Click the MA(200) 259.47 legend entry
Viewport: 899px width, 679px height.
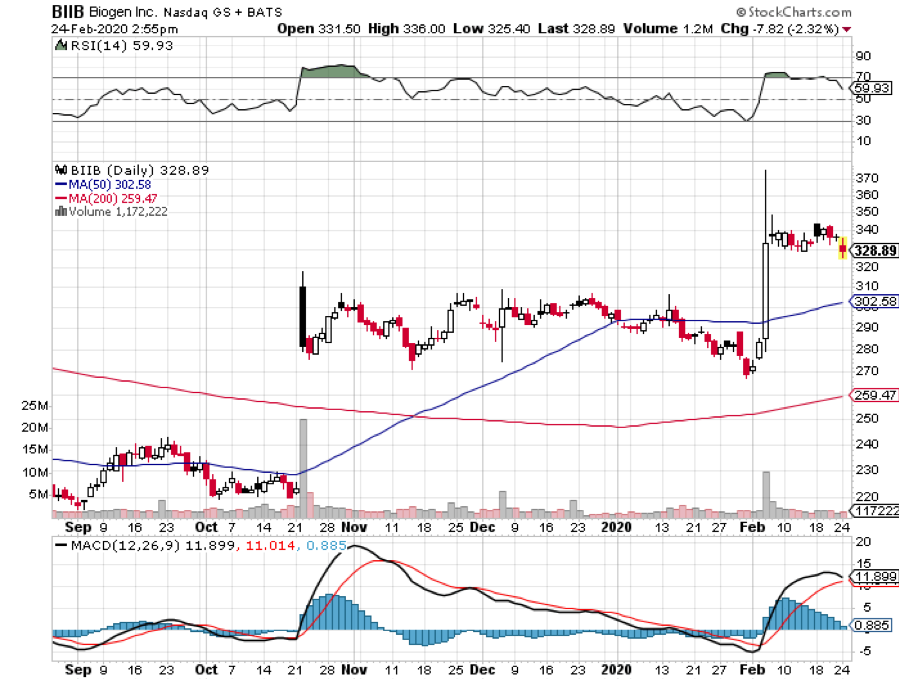(x=106, y=198)
